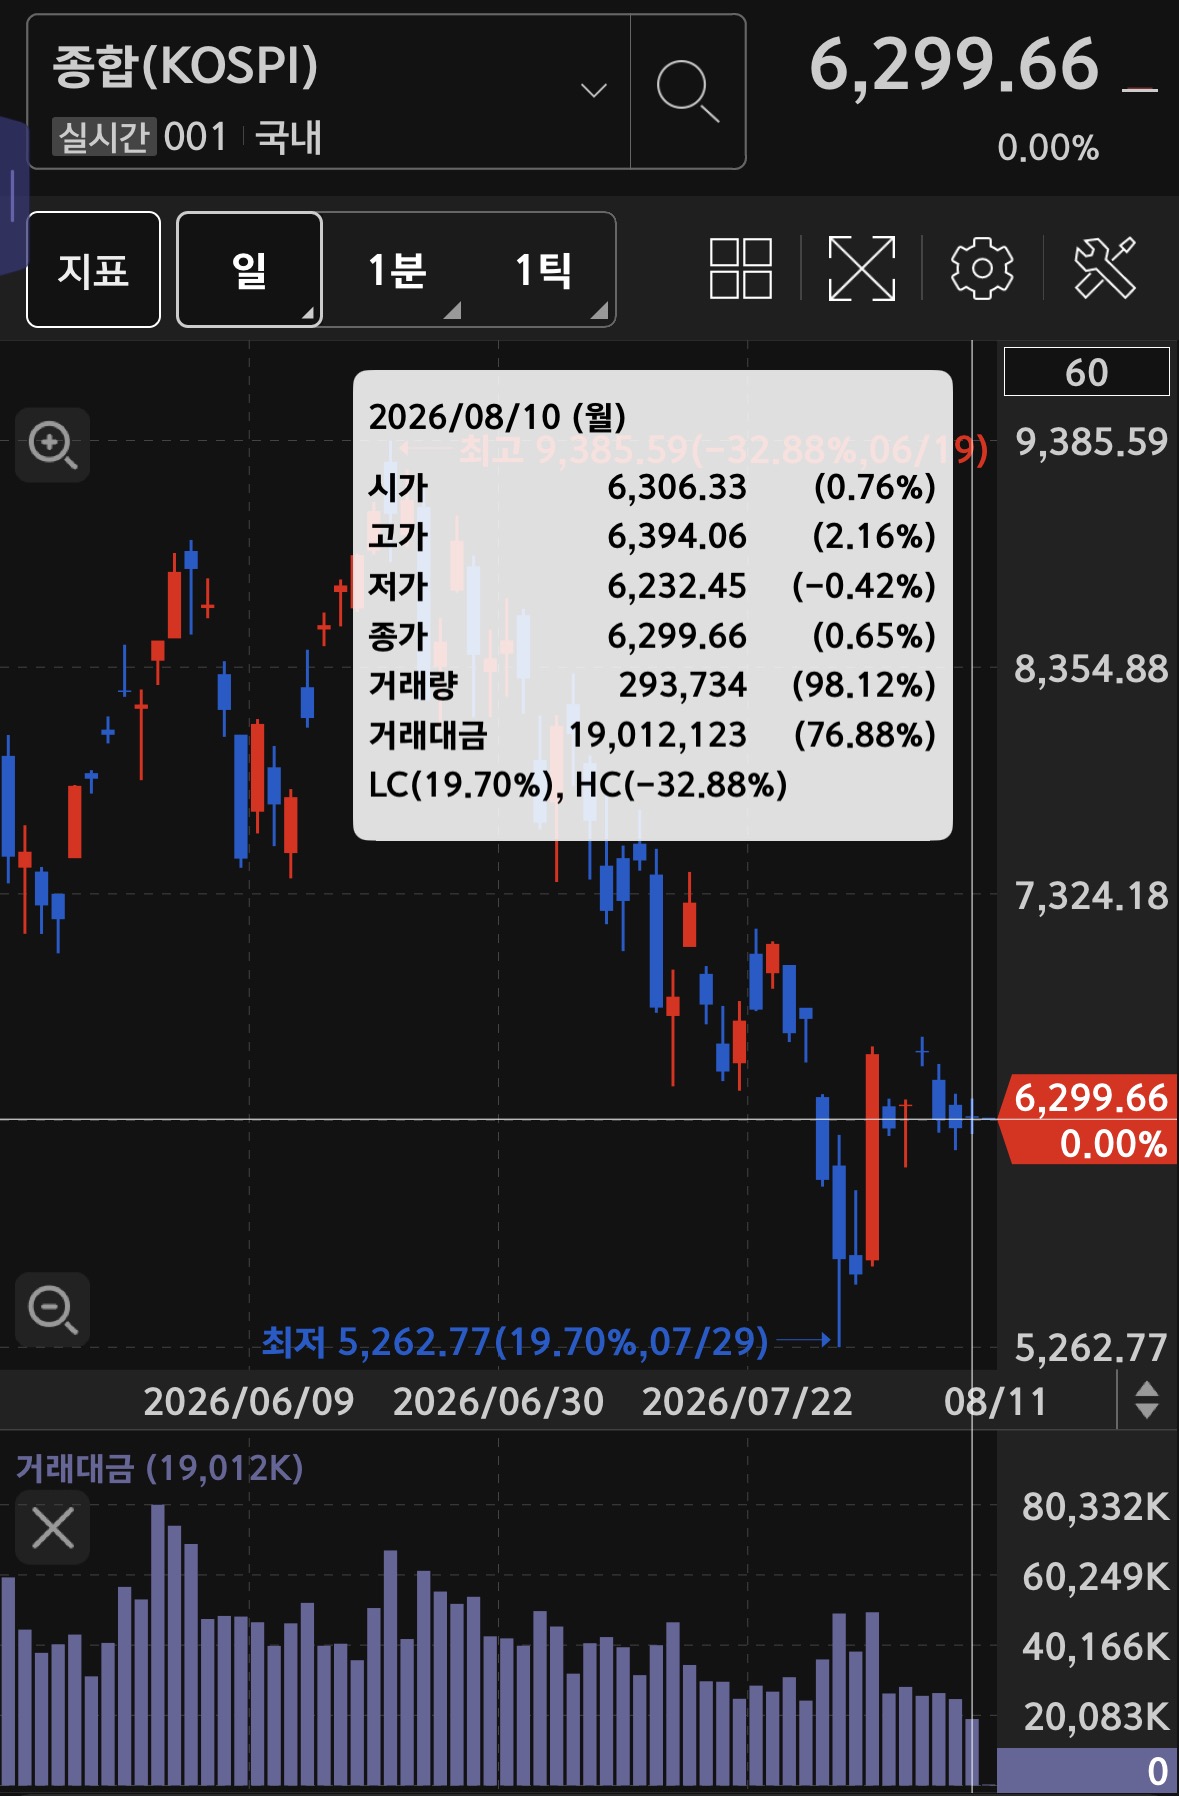The width and height of the screenshot is (1179, 1796).
Task: Click the 최저 5,262.77 low marker label
Action: click(515, 1341)
